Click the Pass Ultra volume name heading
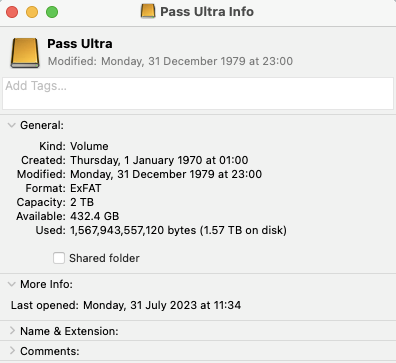 coord(80,44)
